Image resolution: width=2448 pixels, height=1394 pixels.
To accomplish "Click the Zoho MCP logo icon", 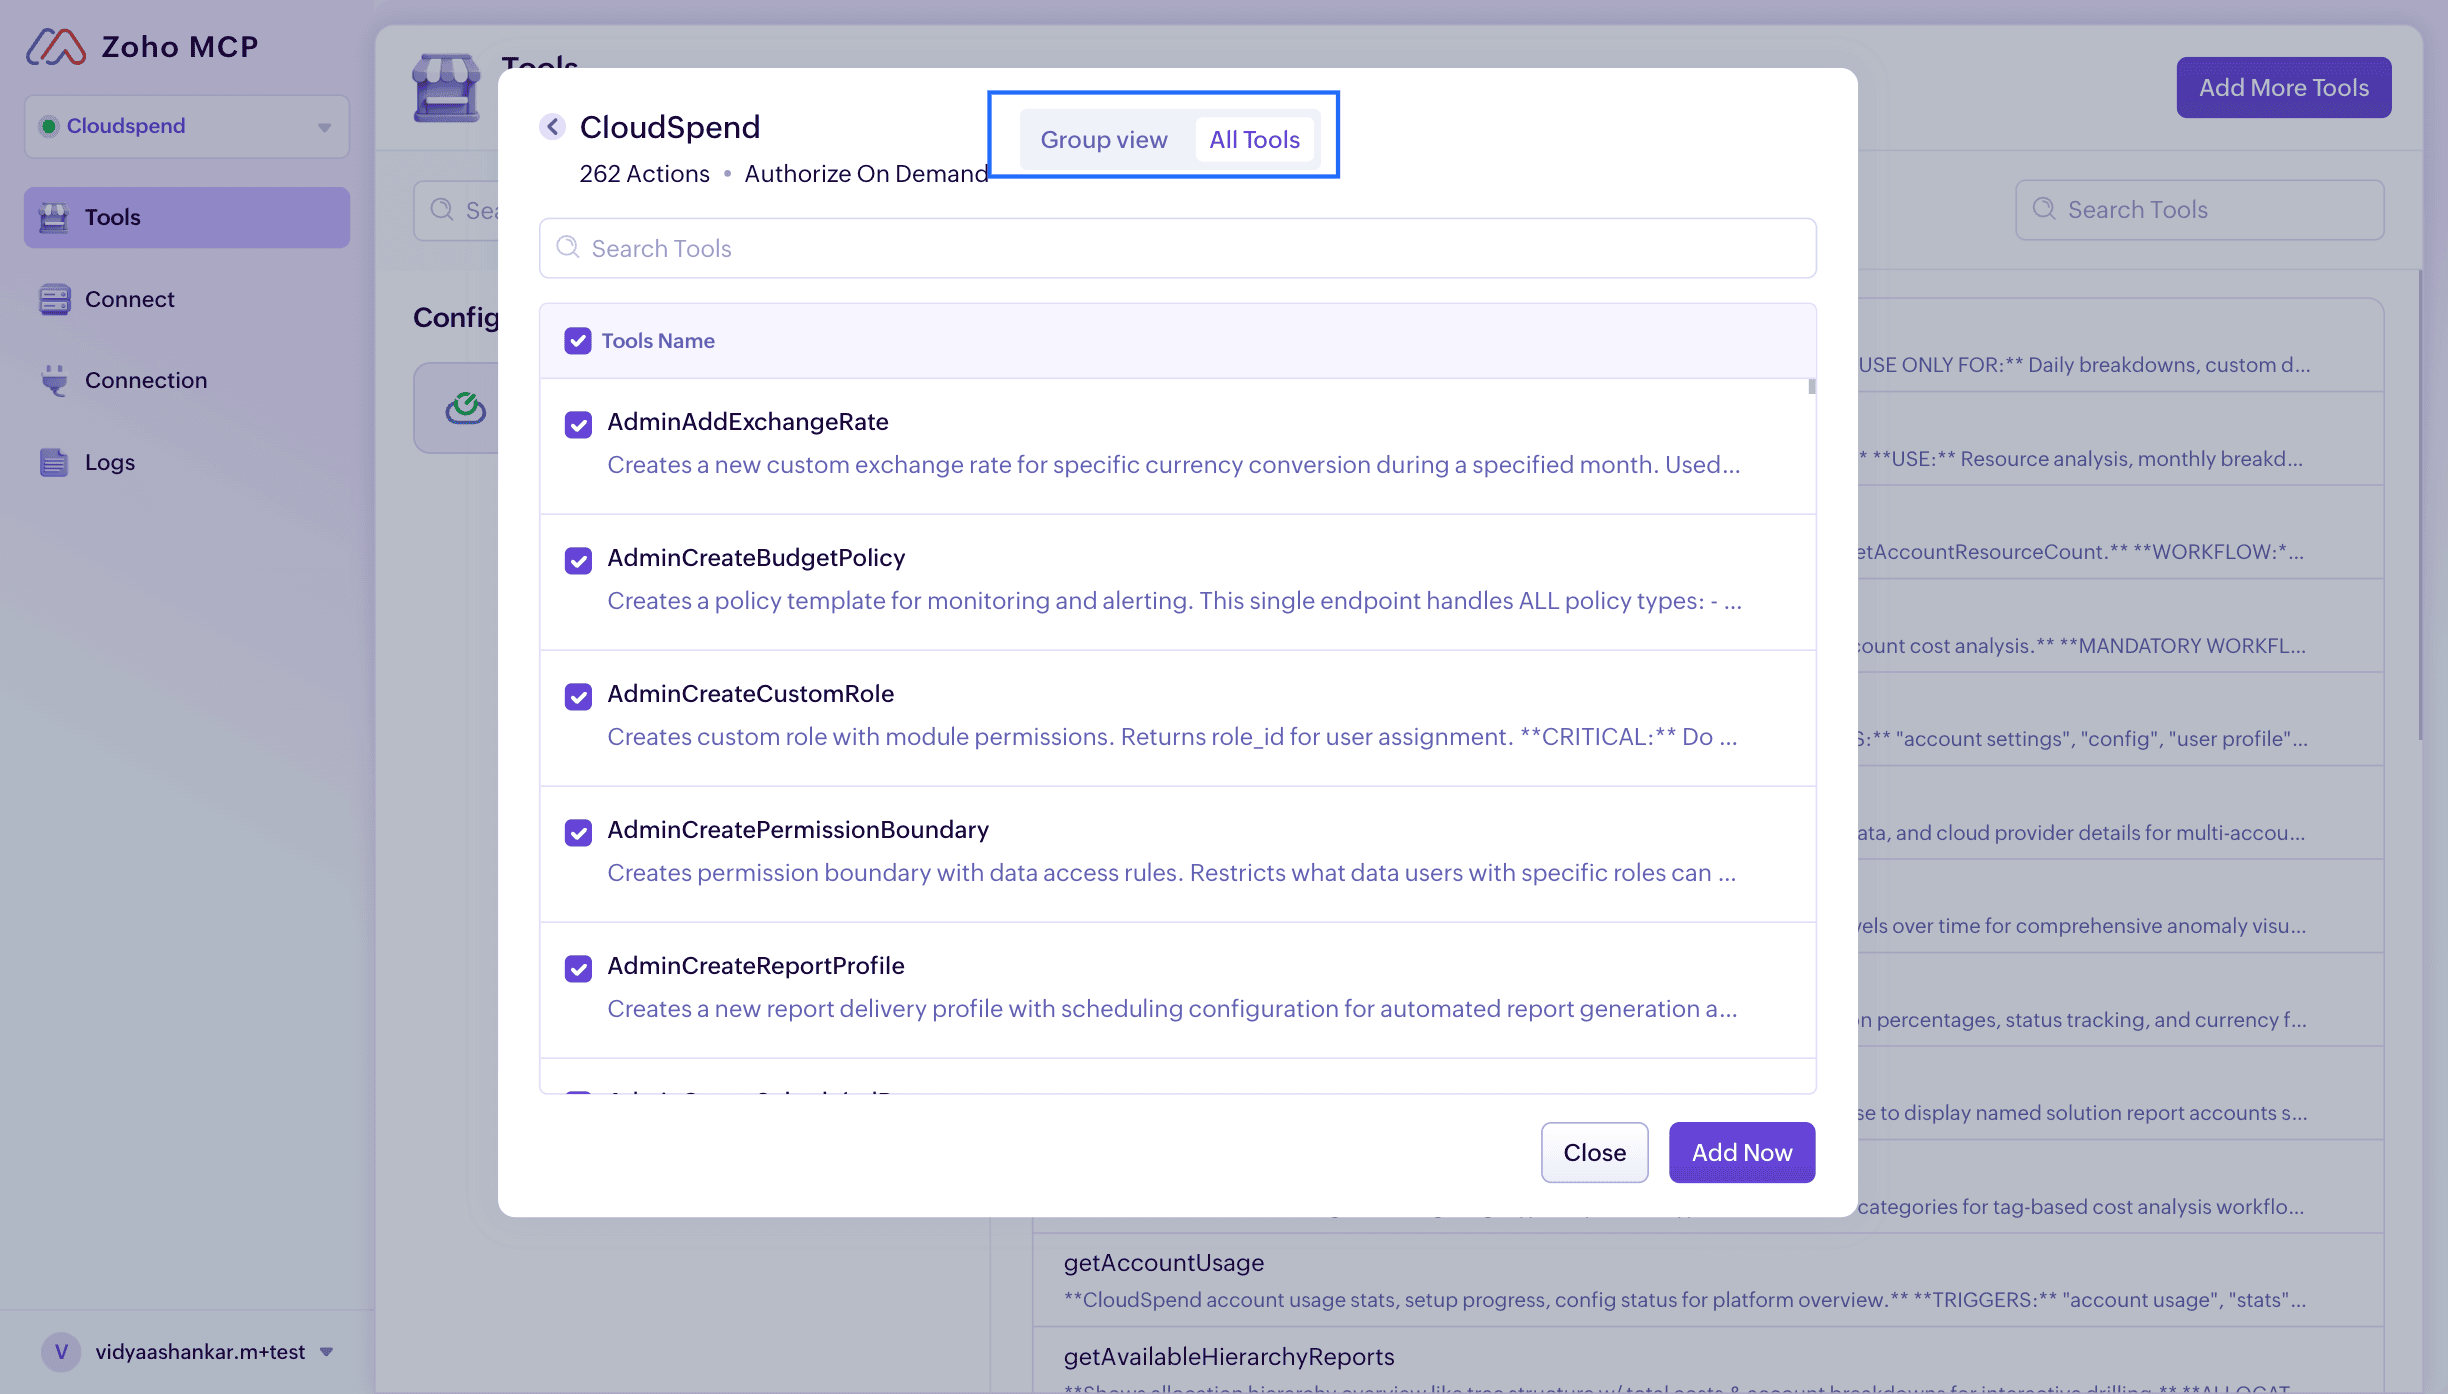I will point(56,47).
